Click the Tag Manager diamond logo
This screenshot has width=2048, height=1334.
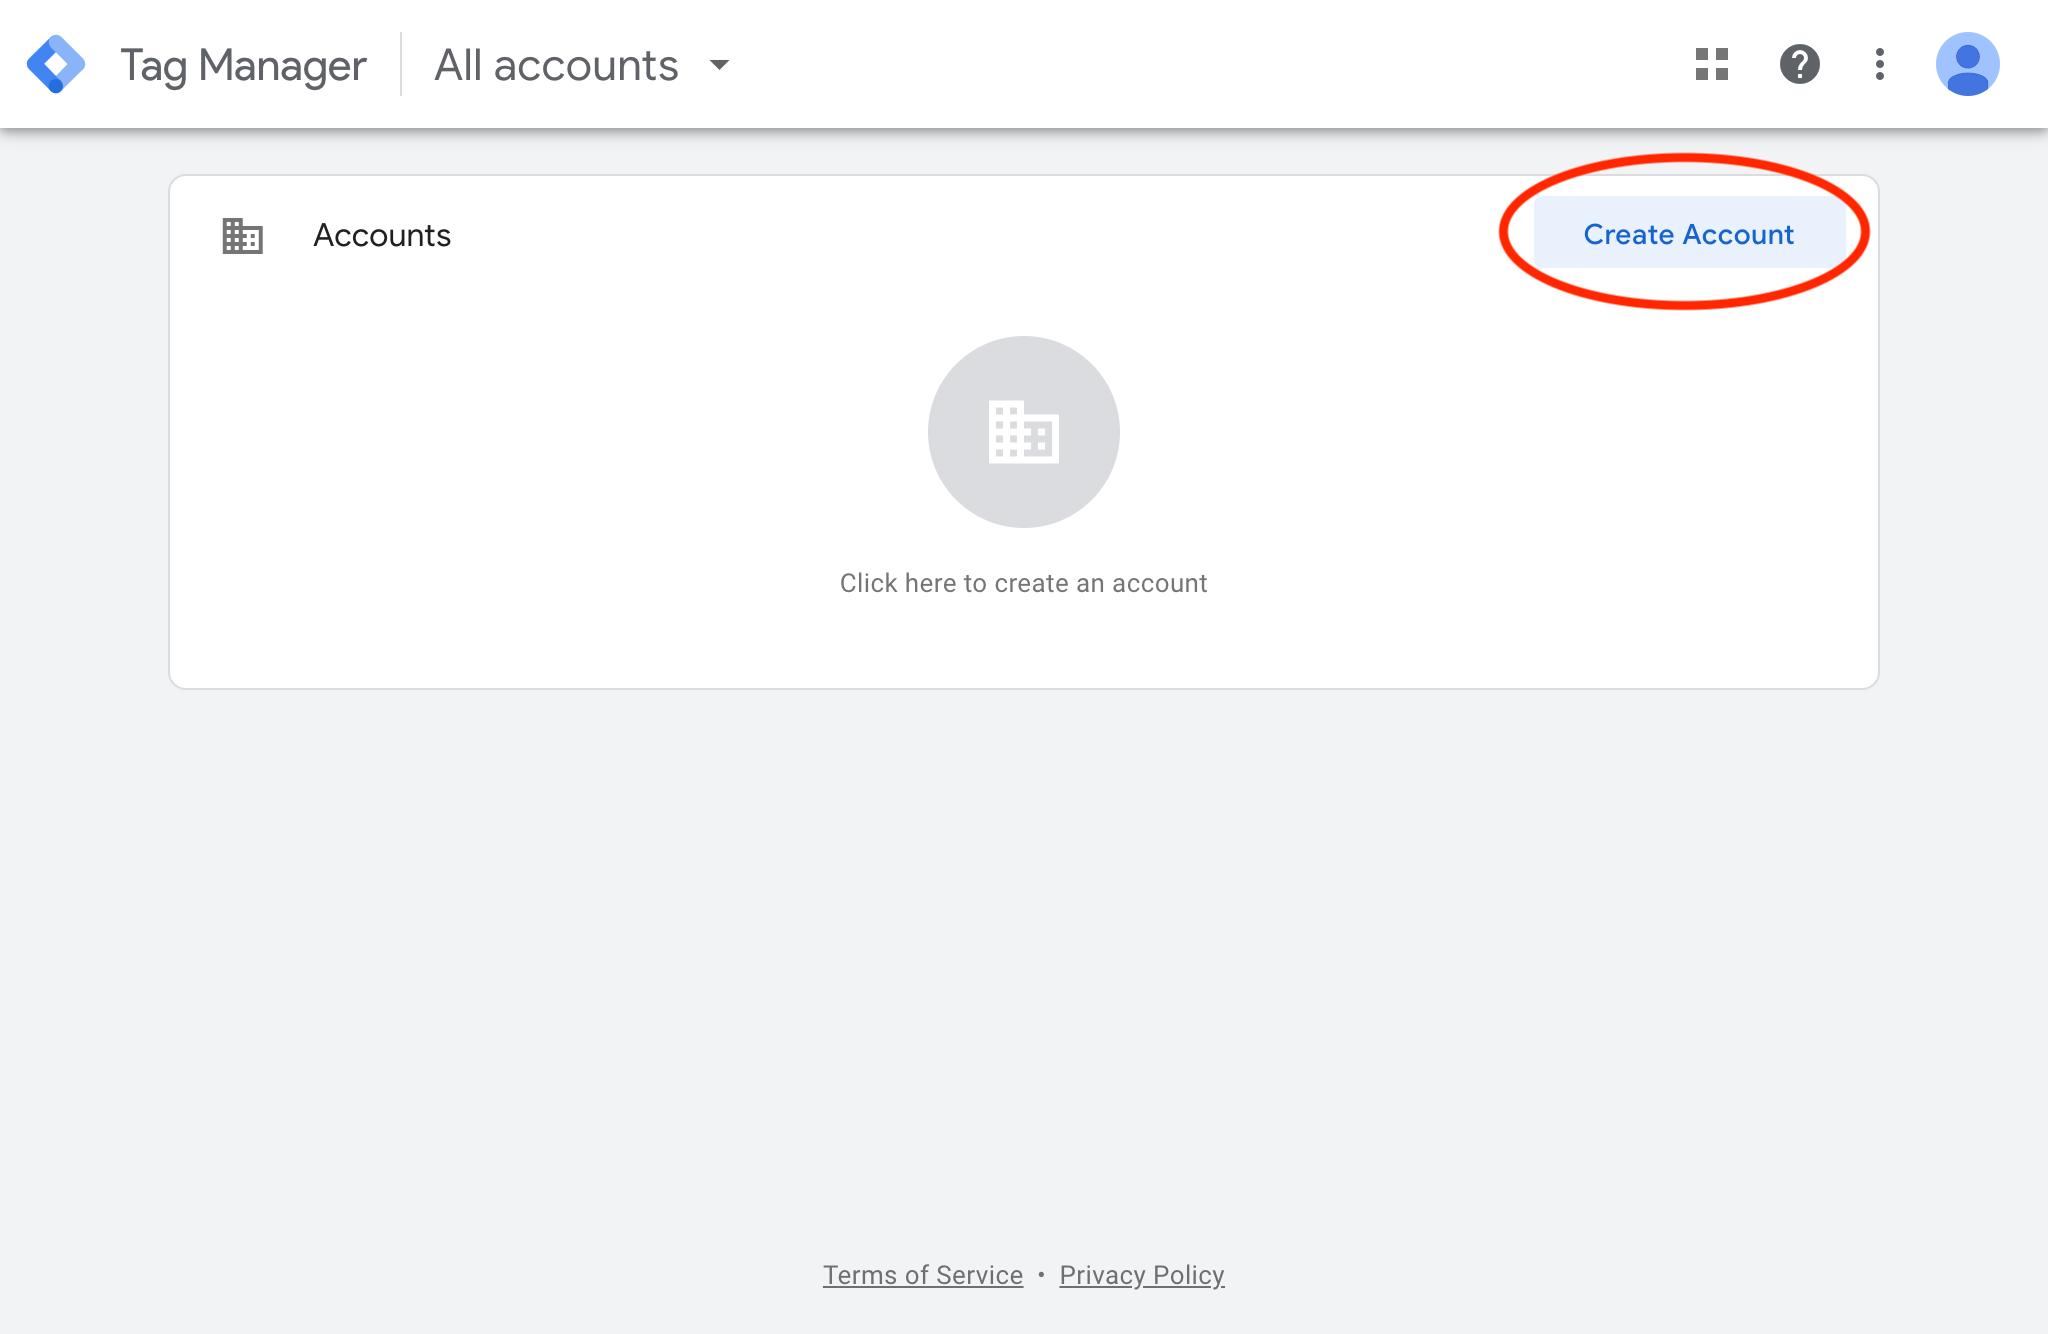tap(56, 65)
